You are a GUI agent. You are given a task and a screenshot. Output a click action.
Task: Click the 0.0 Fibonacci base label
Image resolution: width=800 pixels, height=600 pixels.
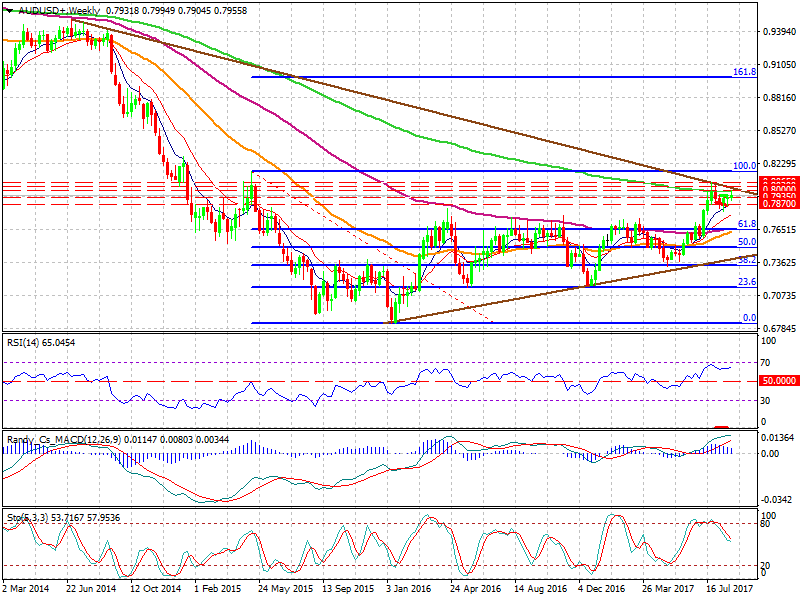tap(747, 318)
